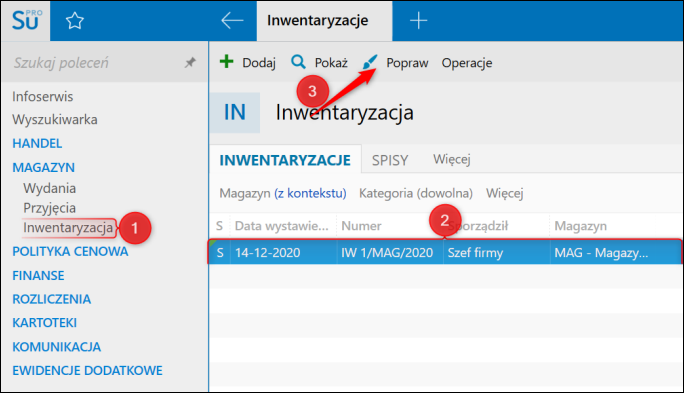Expand the HANDEL section
684x393 pixels.
point(37,144)
